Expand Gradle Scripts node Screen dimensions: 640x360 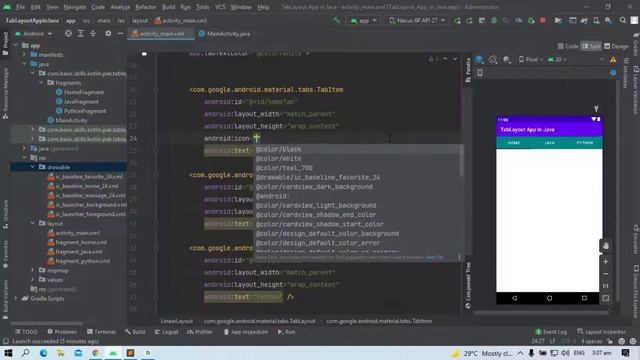16,298
